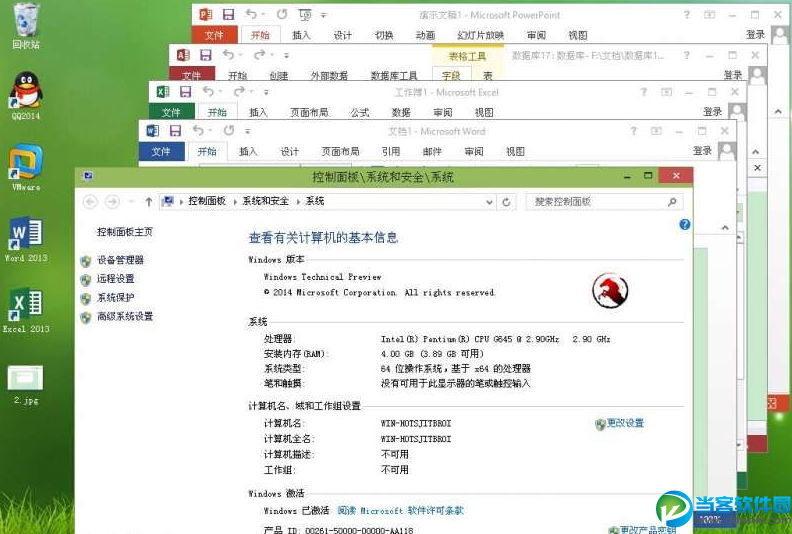The width and height of the screenshot is (792, 534).
Task: Open the Customize Quick Access dropdown in Word
Action: coord(248,131)
